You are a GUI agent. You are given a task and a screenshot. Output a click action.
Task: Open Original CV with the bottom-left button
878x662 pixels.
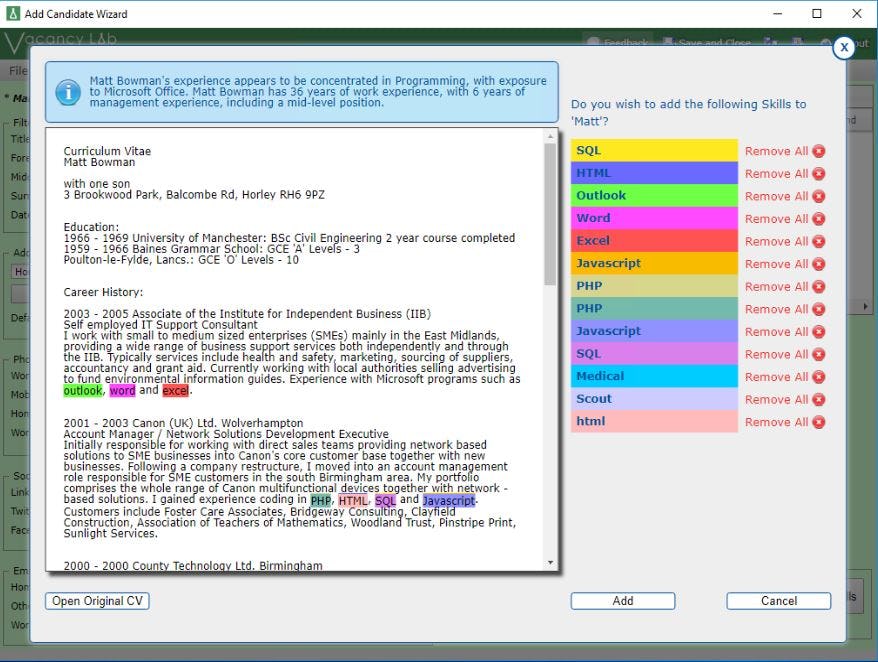click(x=96, y=601)
